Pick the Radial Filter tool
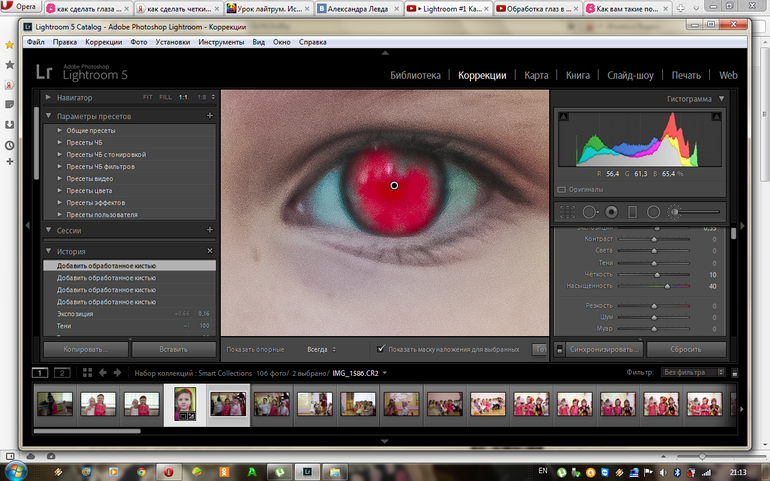This screenshot has width=770, height=481. (653, 212)
